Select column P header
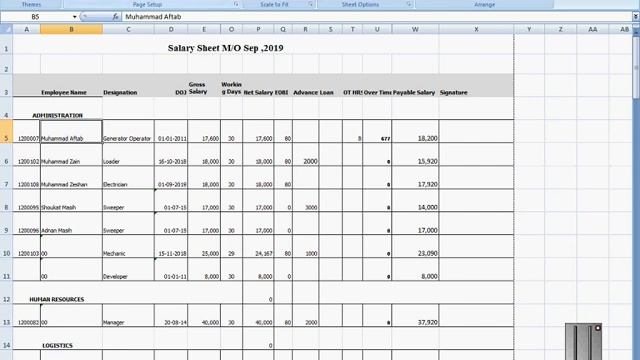This screenshot has height=360, width=640. tap(258, 29)
